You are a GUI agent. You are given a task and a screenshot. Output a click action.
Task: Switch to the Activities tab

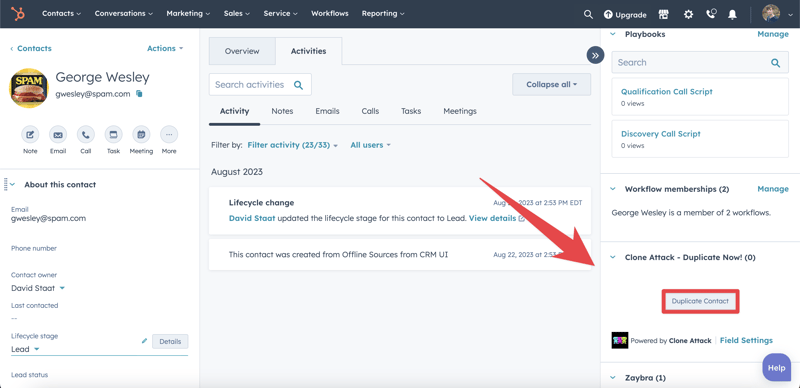click(309, 51)
